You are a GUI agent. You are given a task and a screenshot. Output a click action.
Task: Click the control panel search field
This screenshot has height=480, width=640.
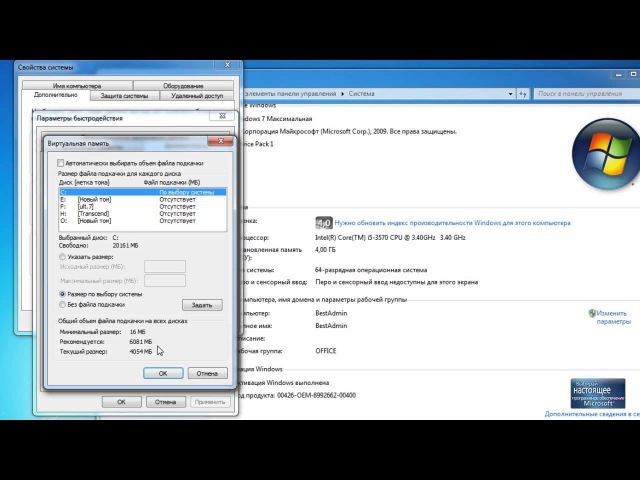click(x=587, y=93)
